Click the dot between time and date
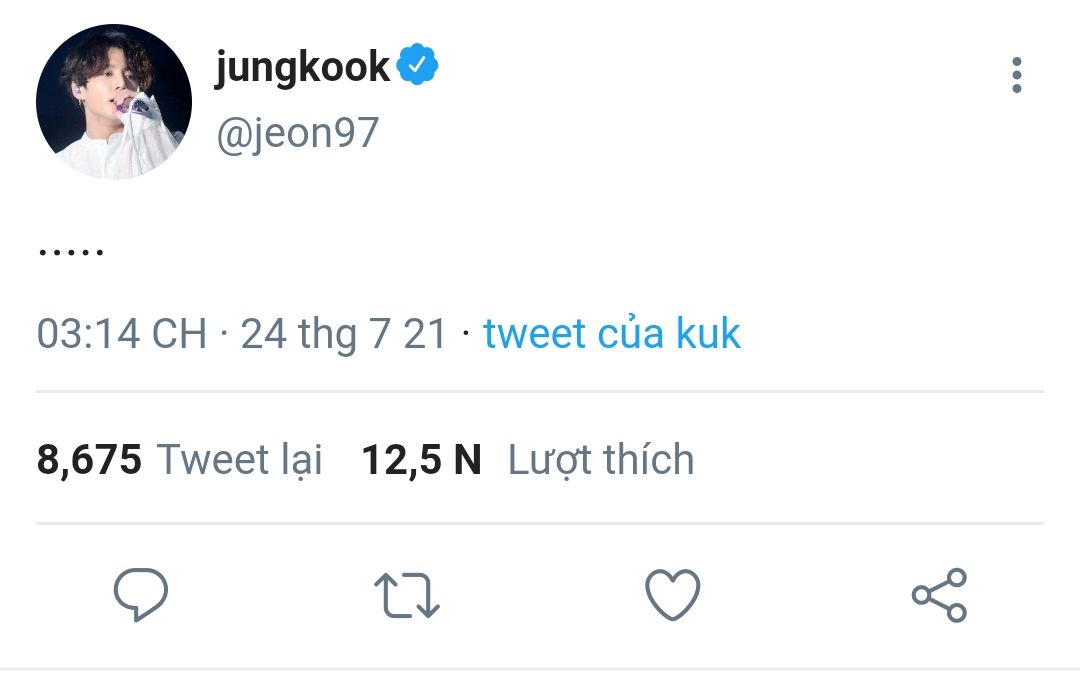 point(224,334)
